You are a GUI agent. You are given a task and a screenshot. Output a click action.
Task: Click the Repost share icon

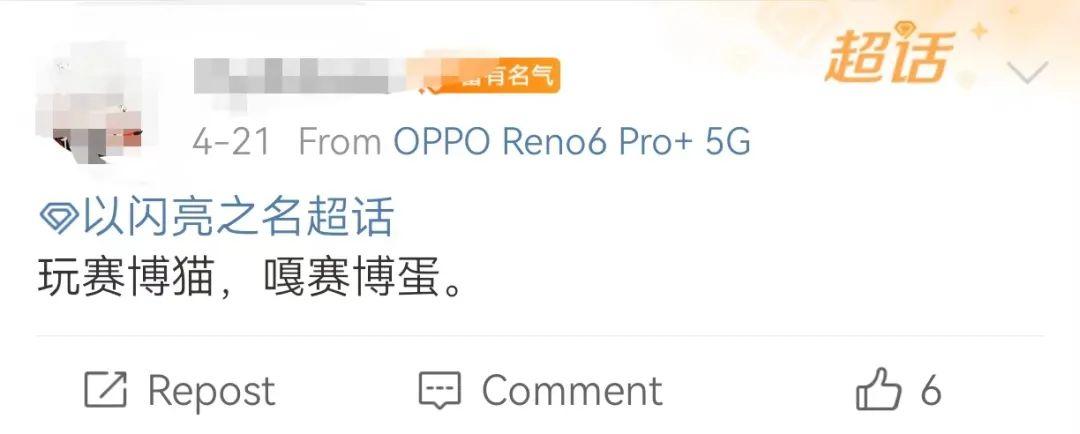pyautogui.click(x=105, y=390)
